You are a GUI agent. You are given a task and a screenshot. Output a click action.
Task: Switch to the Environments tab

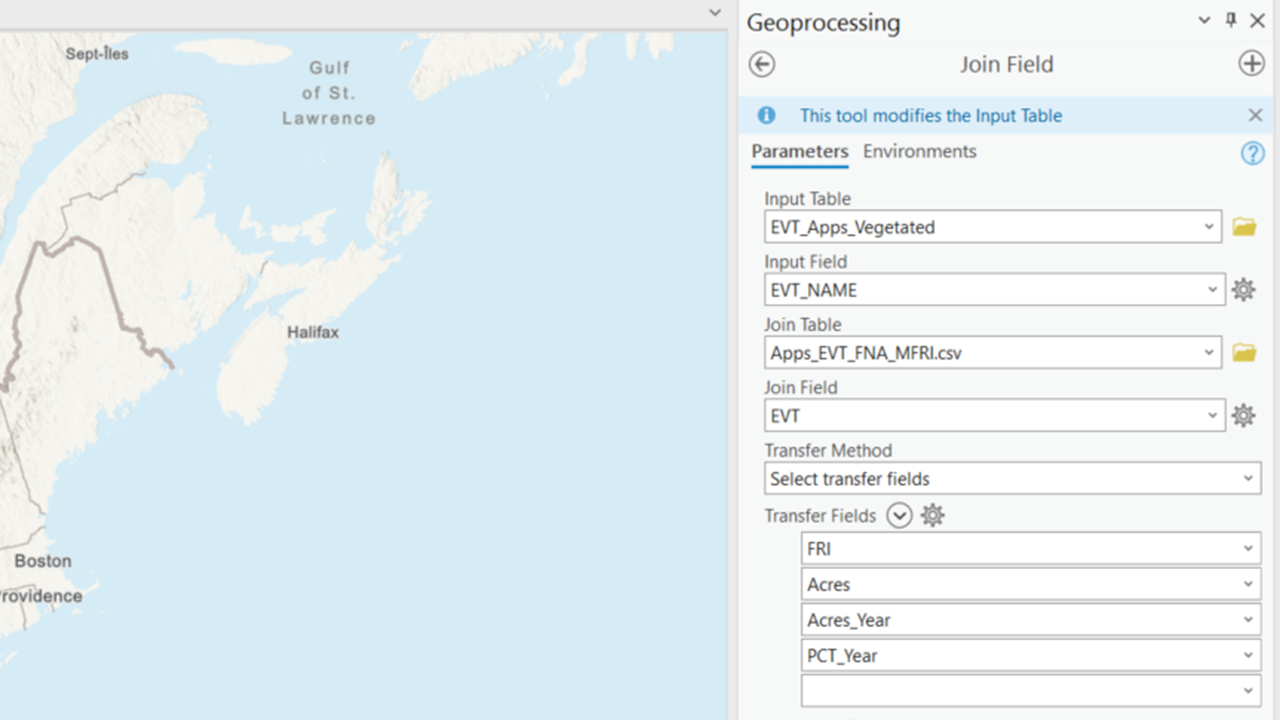pyautogui.click(x=919, y=151)
